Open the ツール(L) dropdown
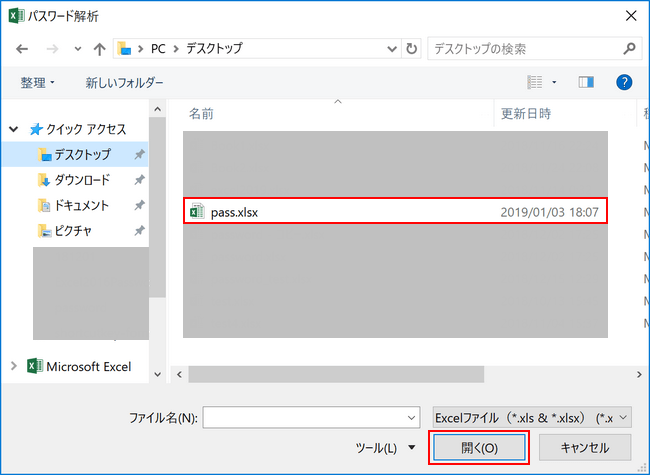650x475 pixels. click(386, 448)
